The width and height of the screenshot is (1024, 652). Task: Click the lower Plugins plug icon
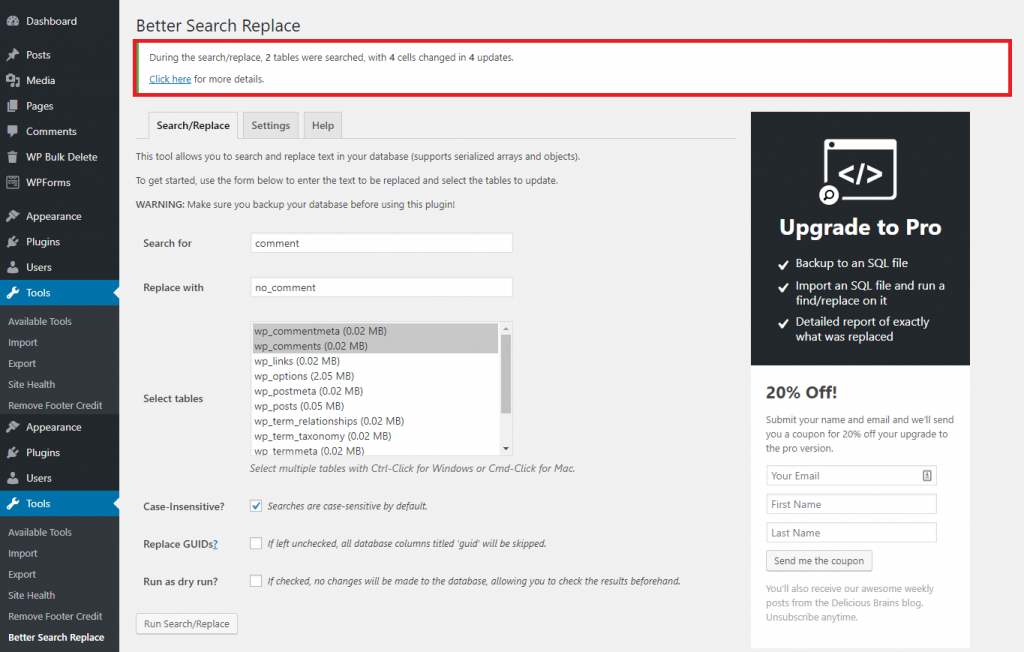12,453
